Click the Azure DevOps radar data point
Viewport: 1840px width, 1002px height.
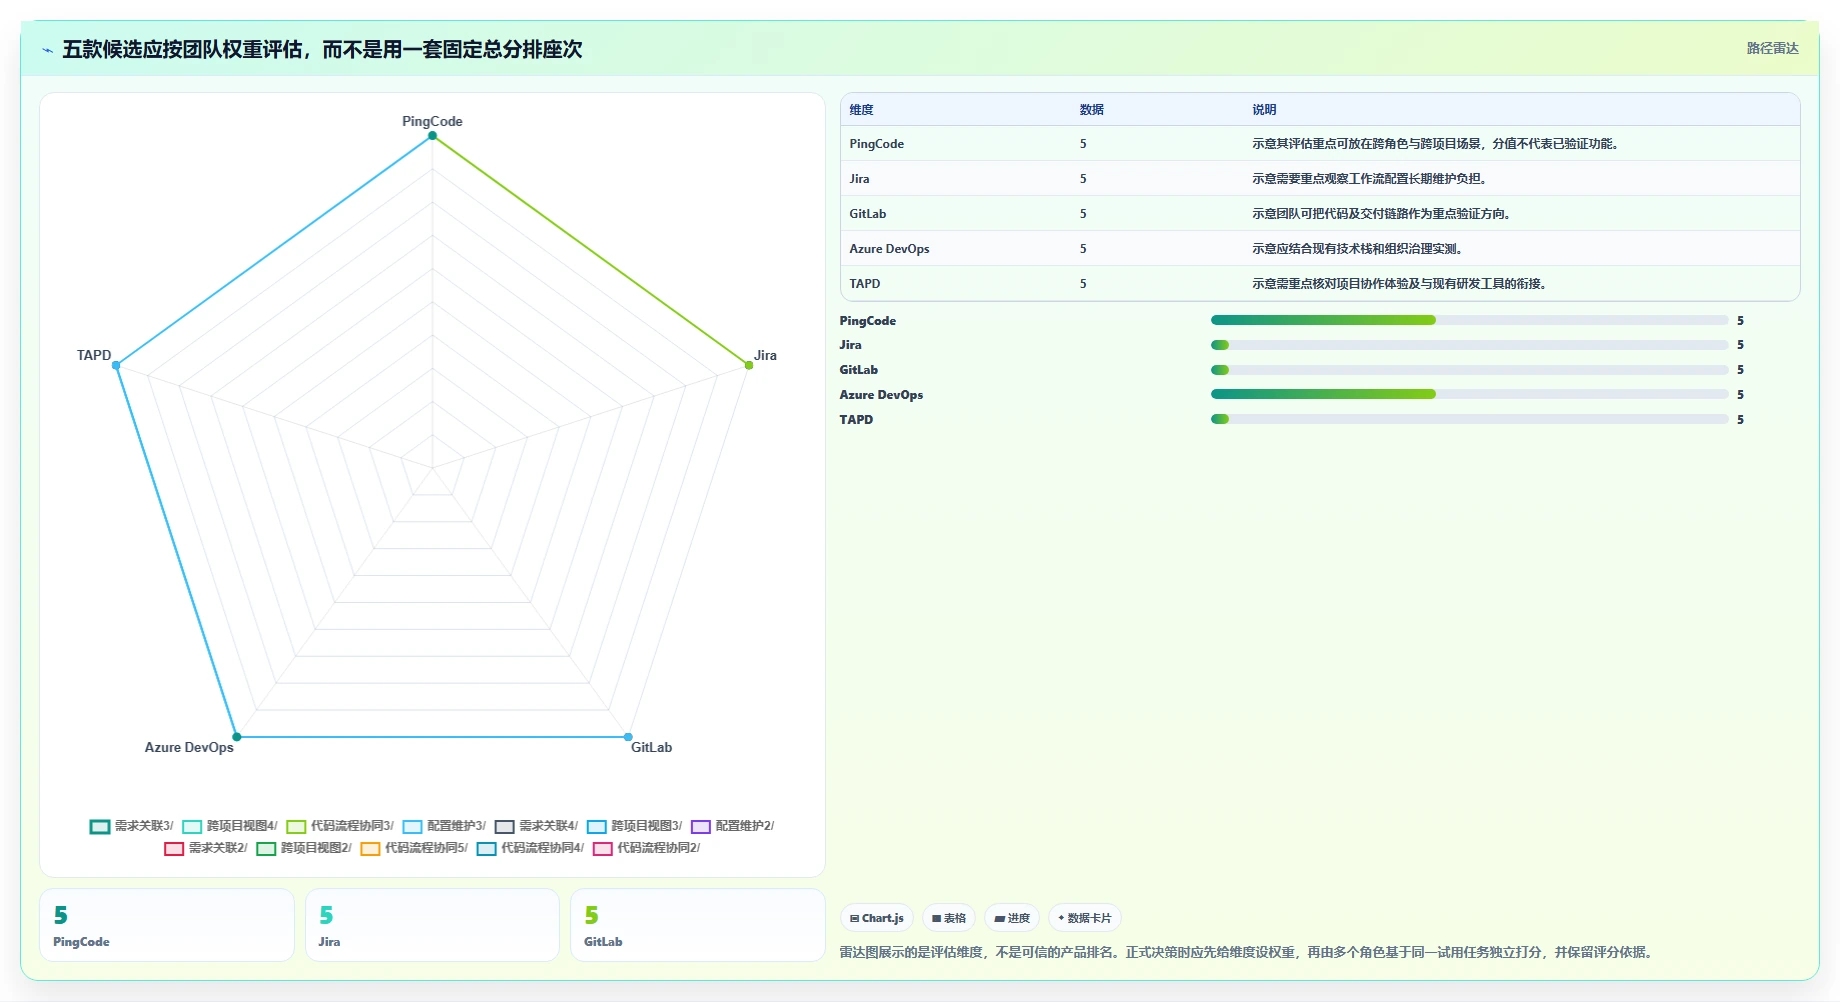(237, 737)
